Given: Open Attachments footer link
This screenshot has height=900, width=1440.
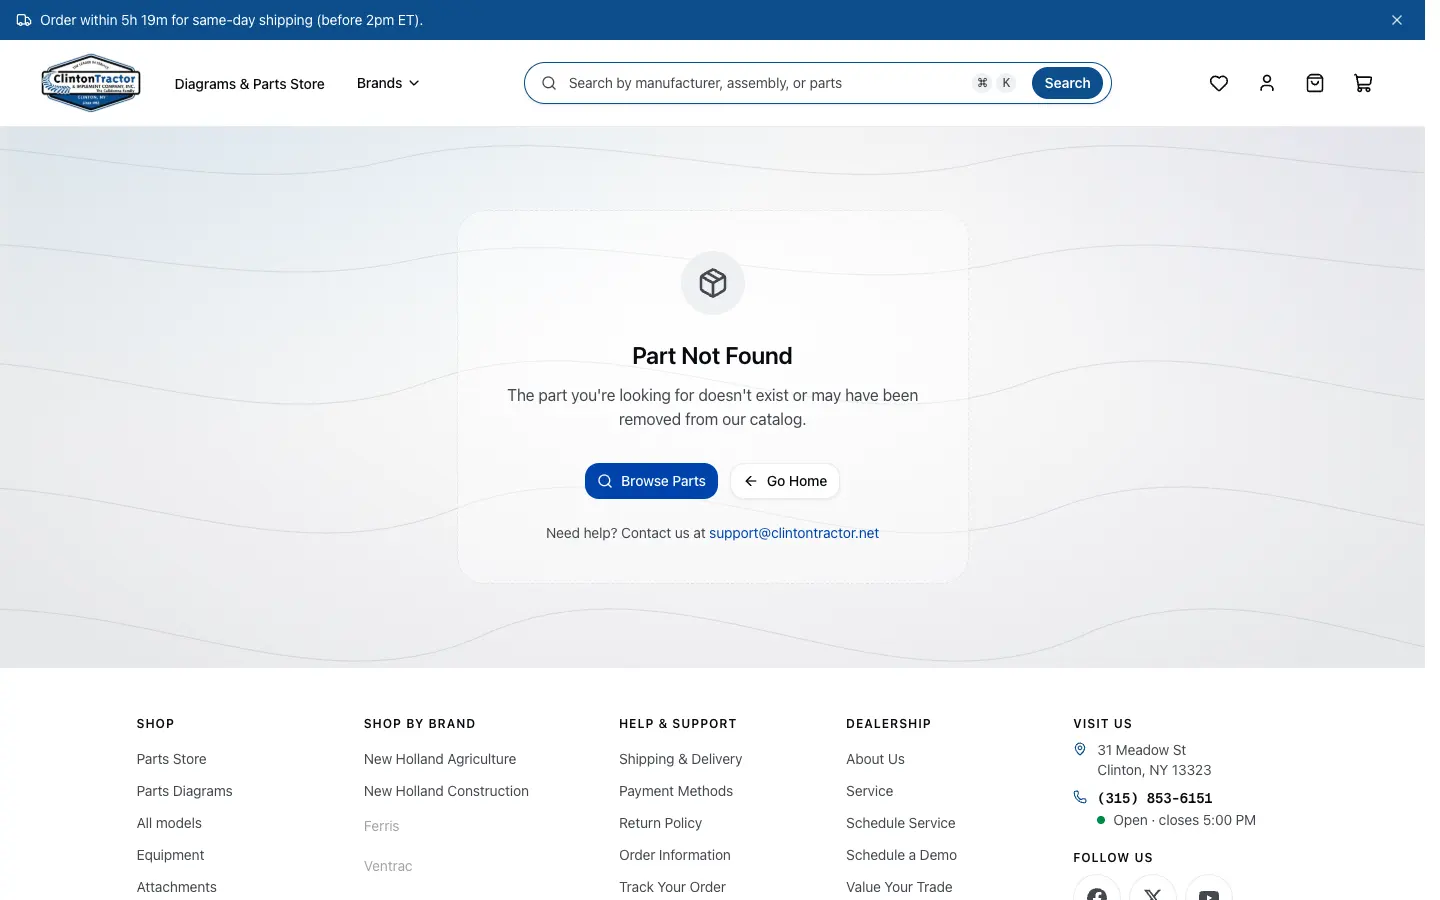Looking at the screenshot, I should pyautogui.click(x=177, y=887).
